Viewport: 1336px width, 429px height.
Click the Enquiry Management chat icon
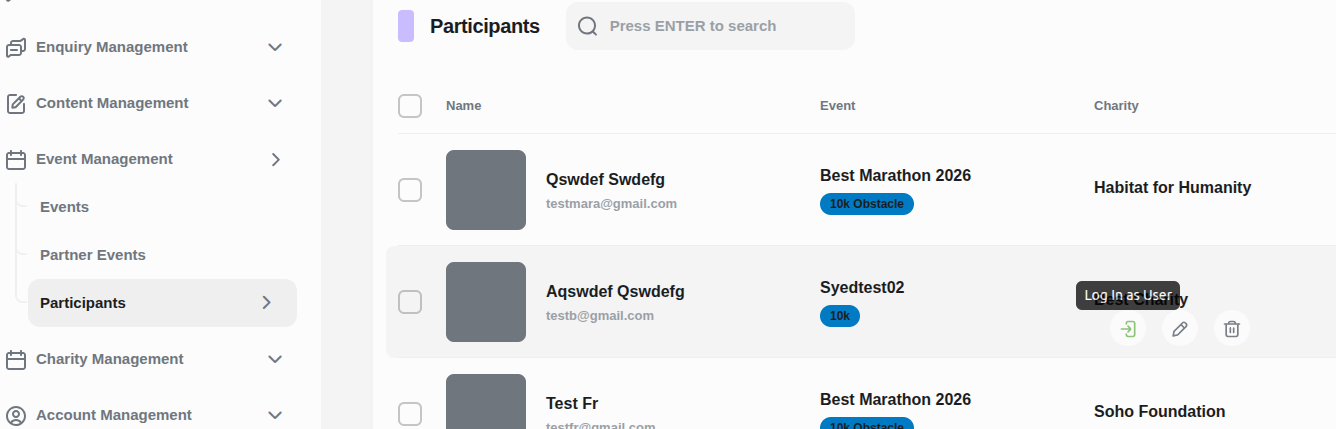point(16,47)
